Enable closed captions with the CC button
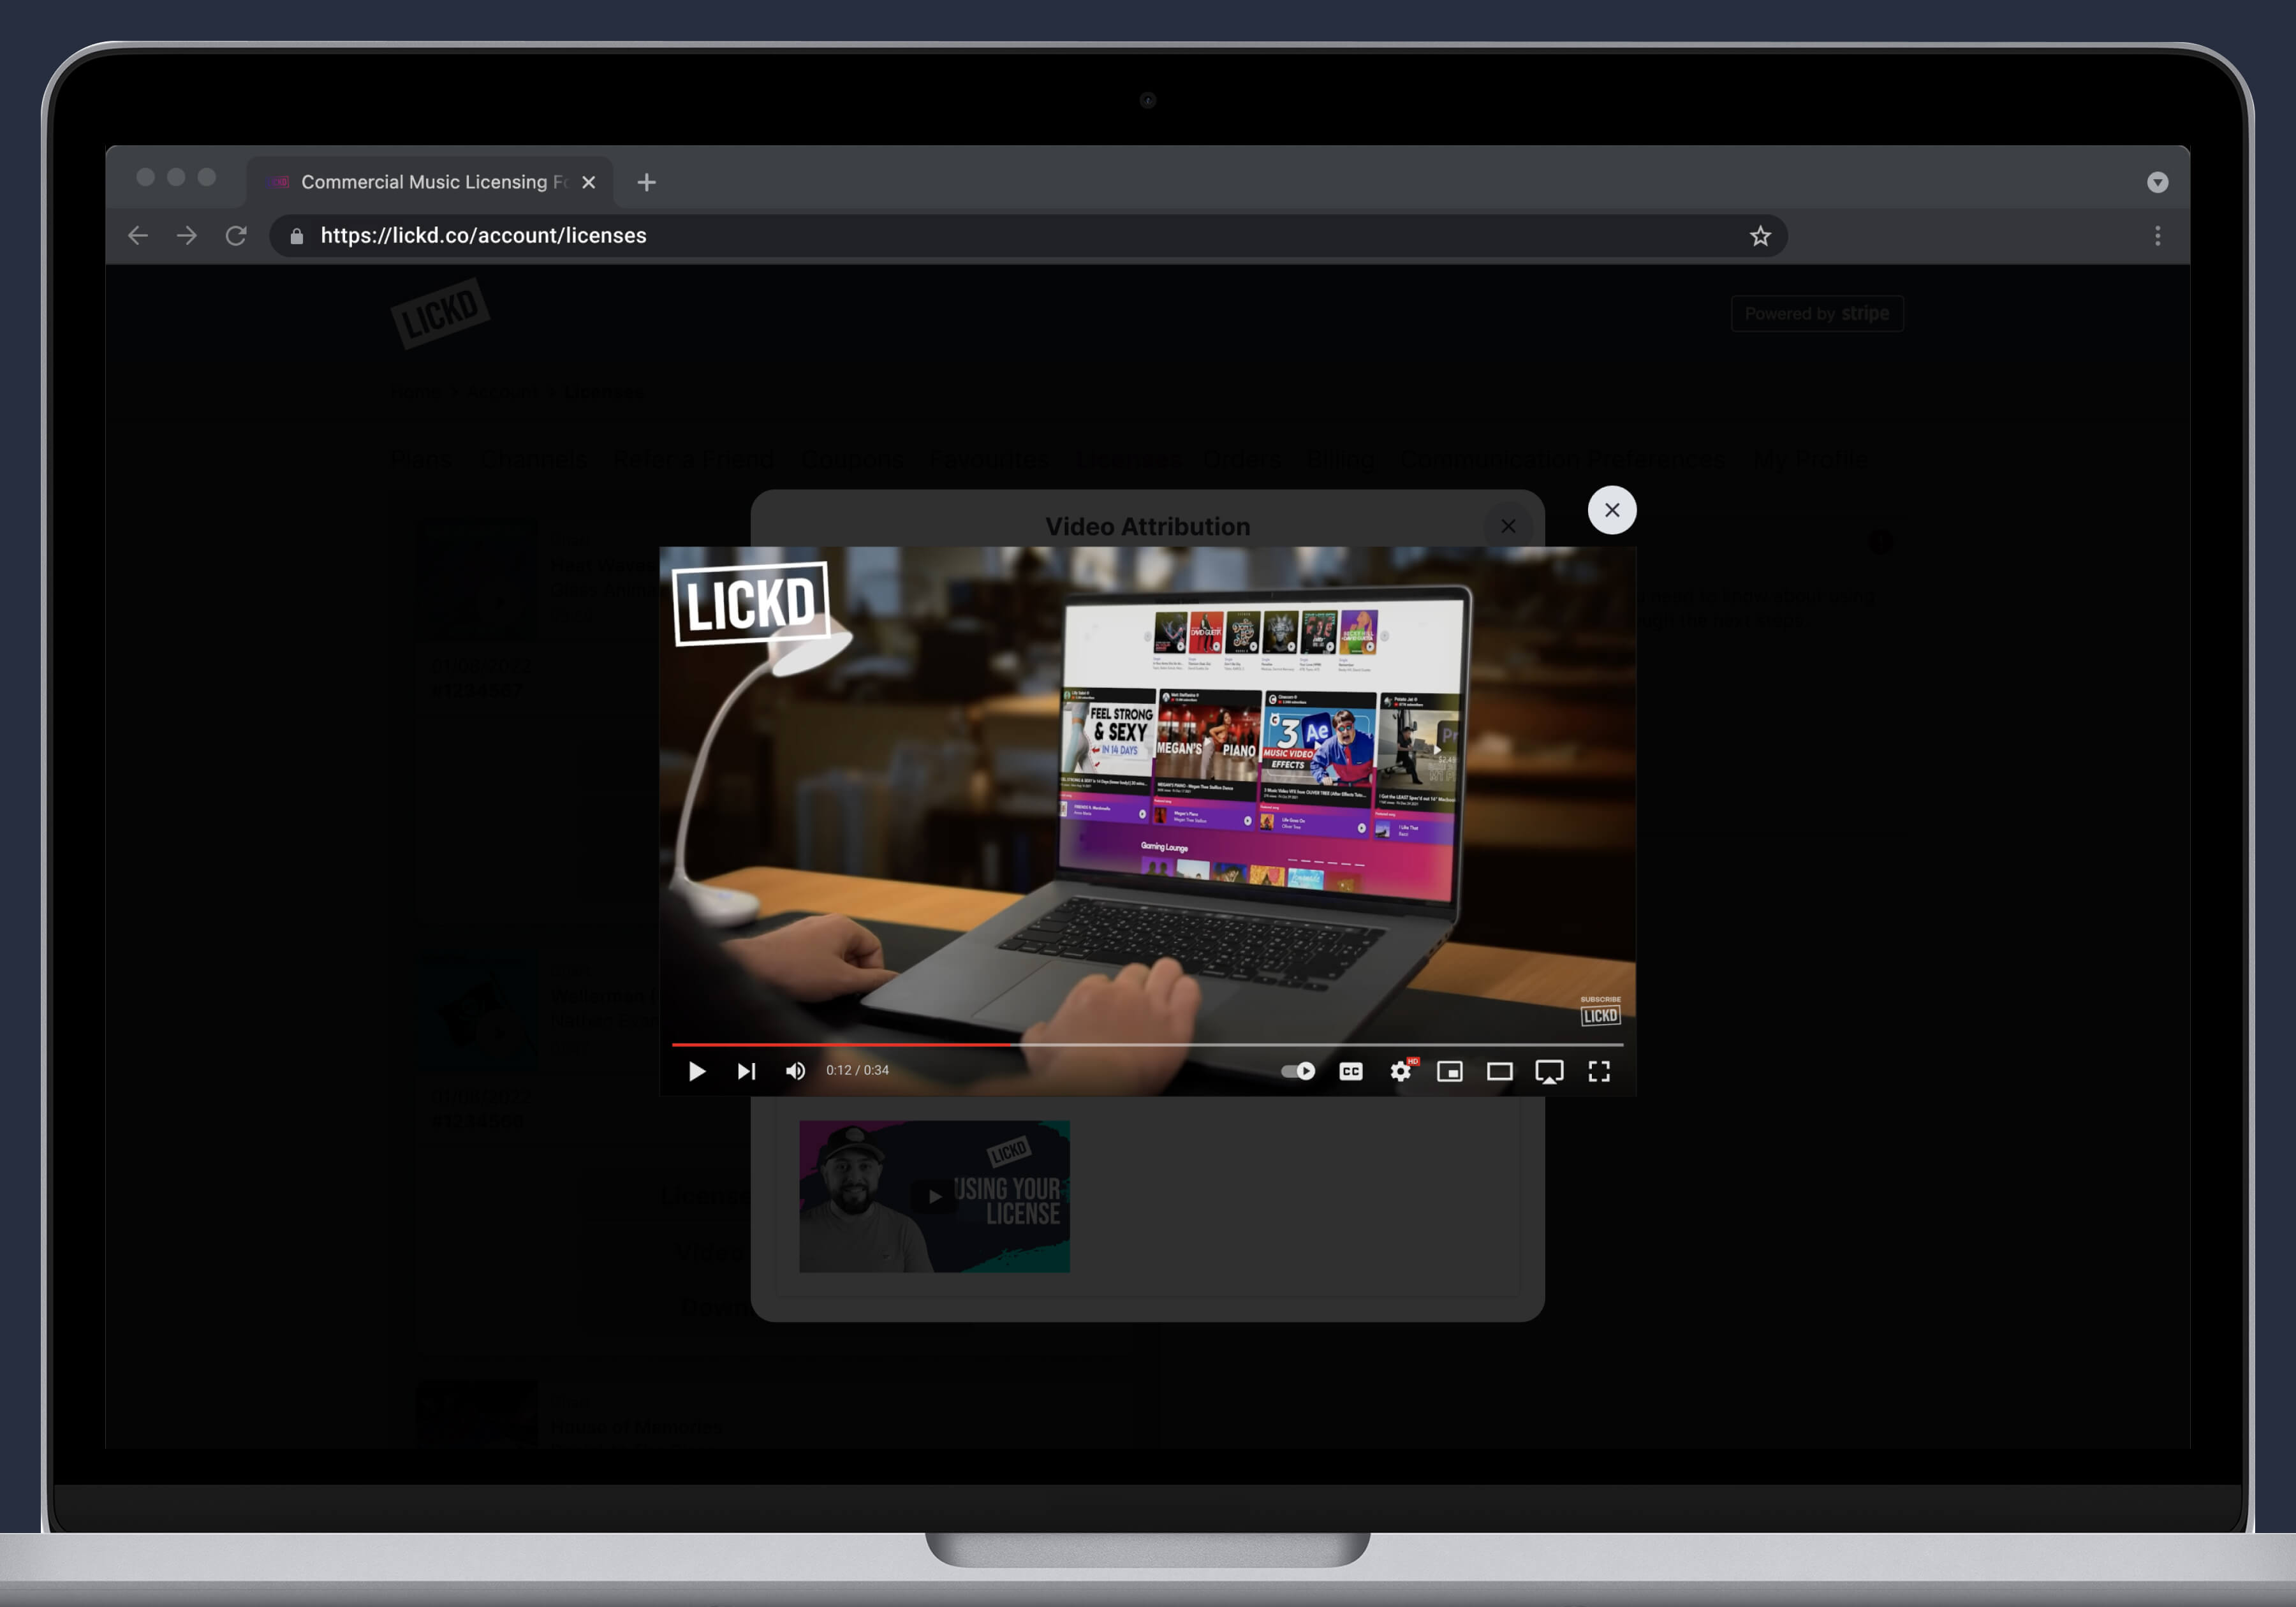2296x1607 pixels. point(1350,1071)
